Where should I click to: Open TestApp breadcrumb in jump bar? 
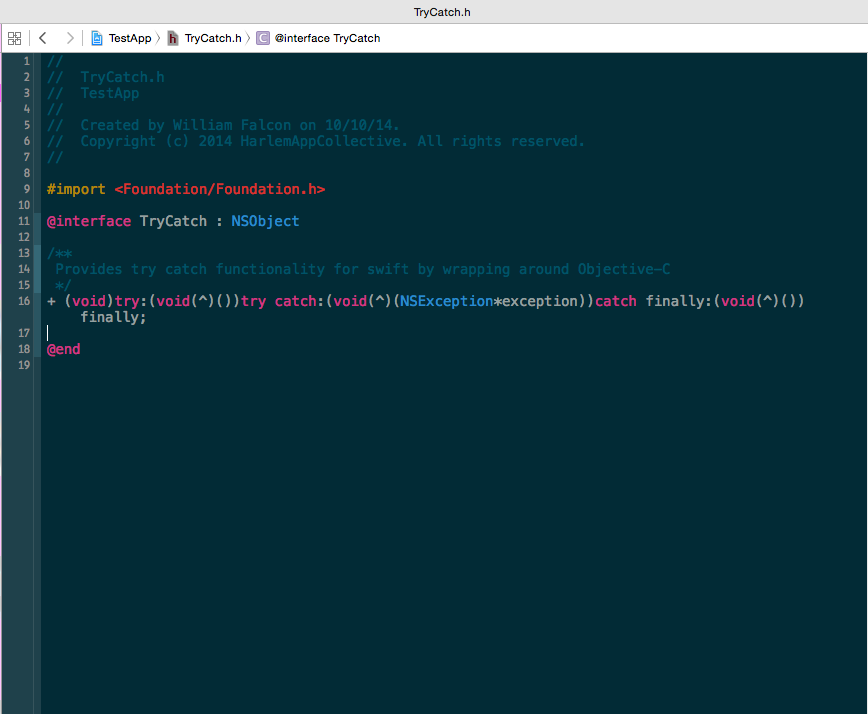click(x=130, y=38)
